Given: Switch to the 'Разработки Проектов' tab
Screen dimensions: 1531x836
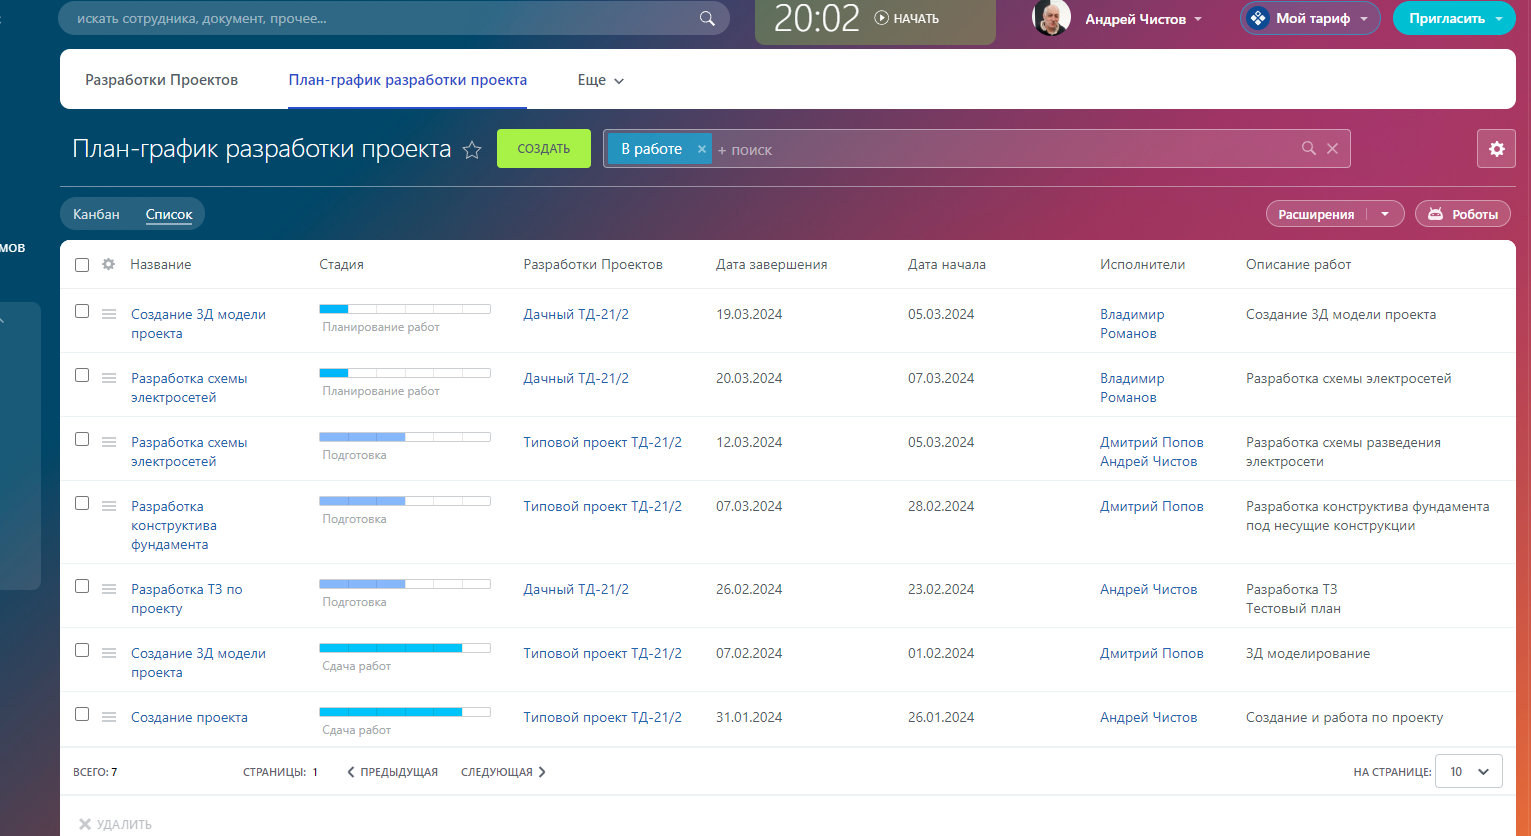Looking at the screenshot, I should tap(161, 80).
